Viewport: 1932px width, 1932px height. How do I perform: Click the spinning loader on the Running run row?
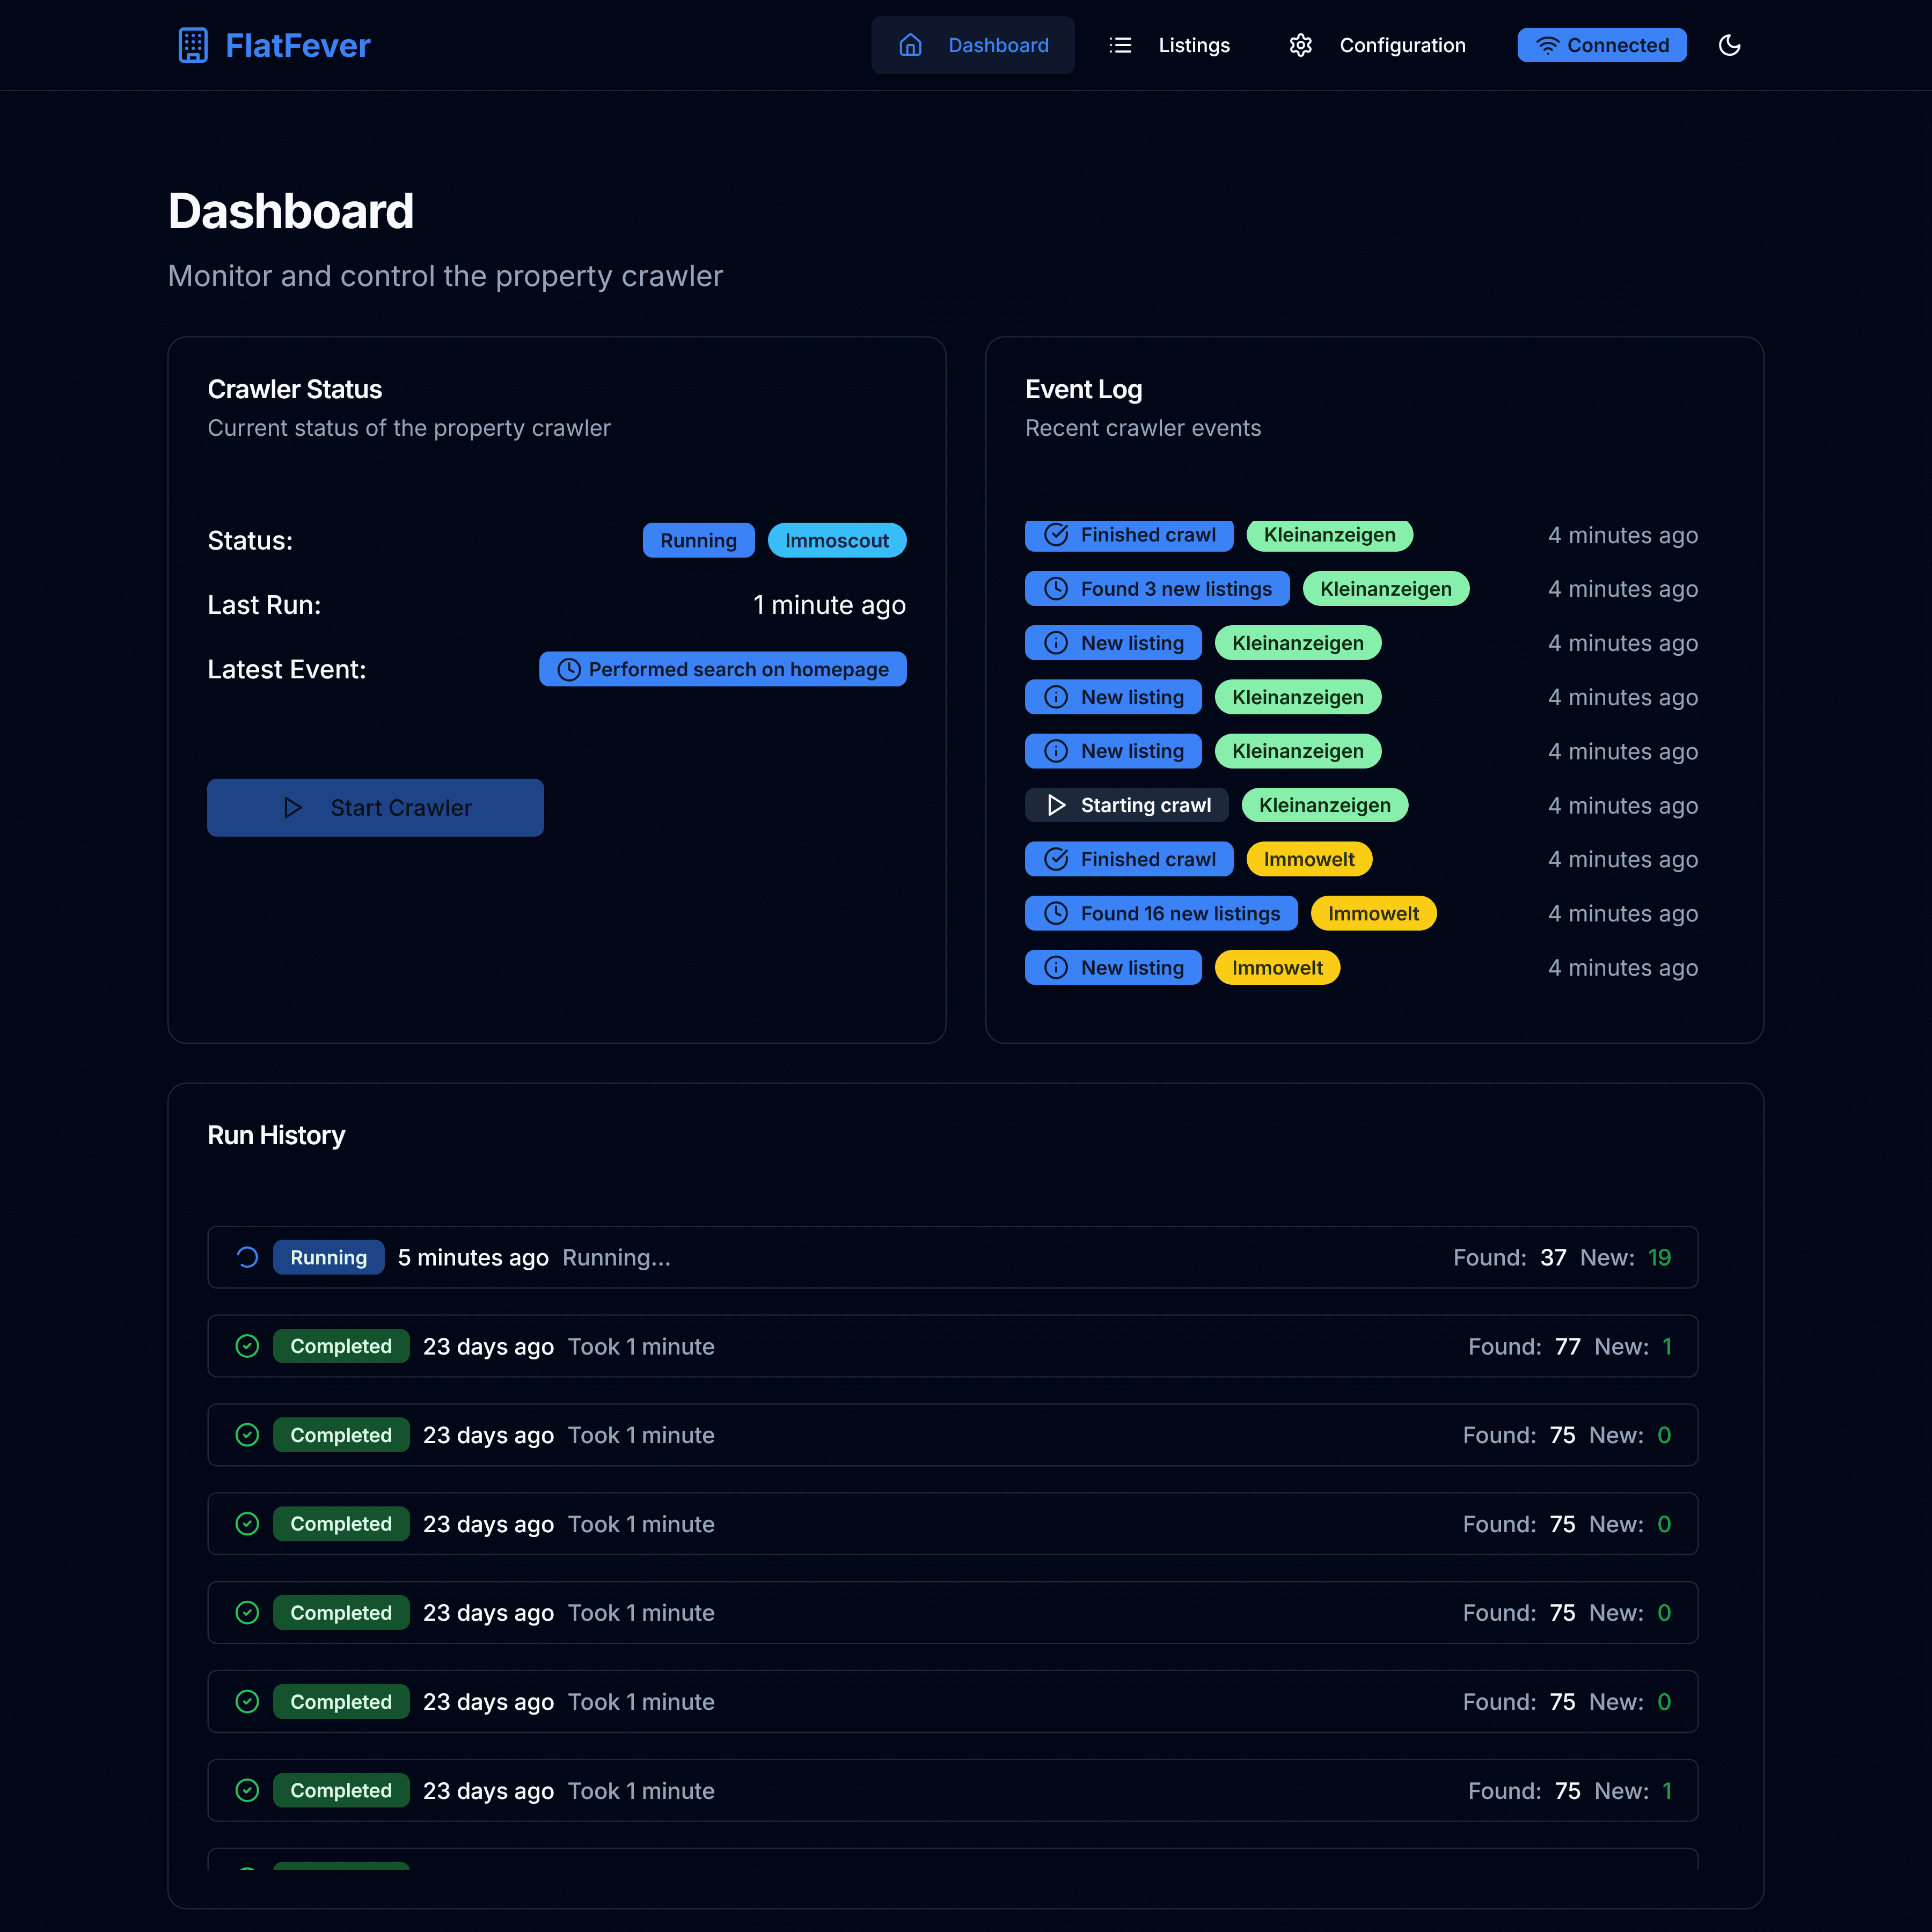(247, 1257)
